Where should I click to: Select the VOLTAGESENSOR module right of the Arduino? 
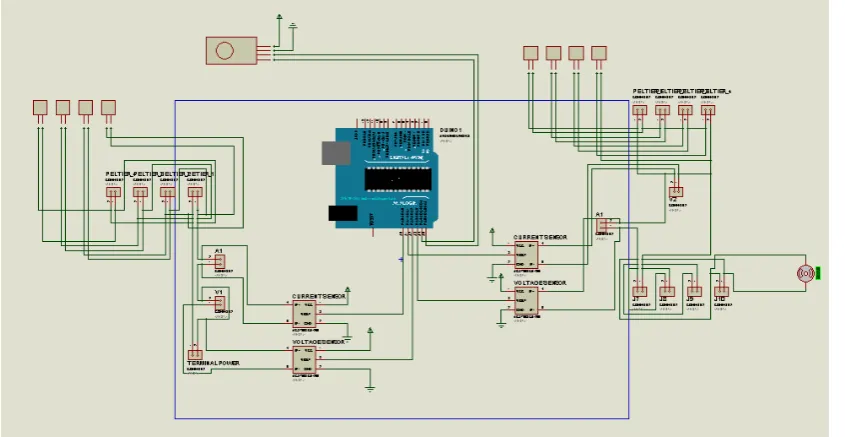(526, 301)
